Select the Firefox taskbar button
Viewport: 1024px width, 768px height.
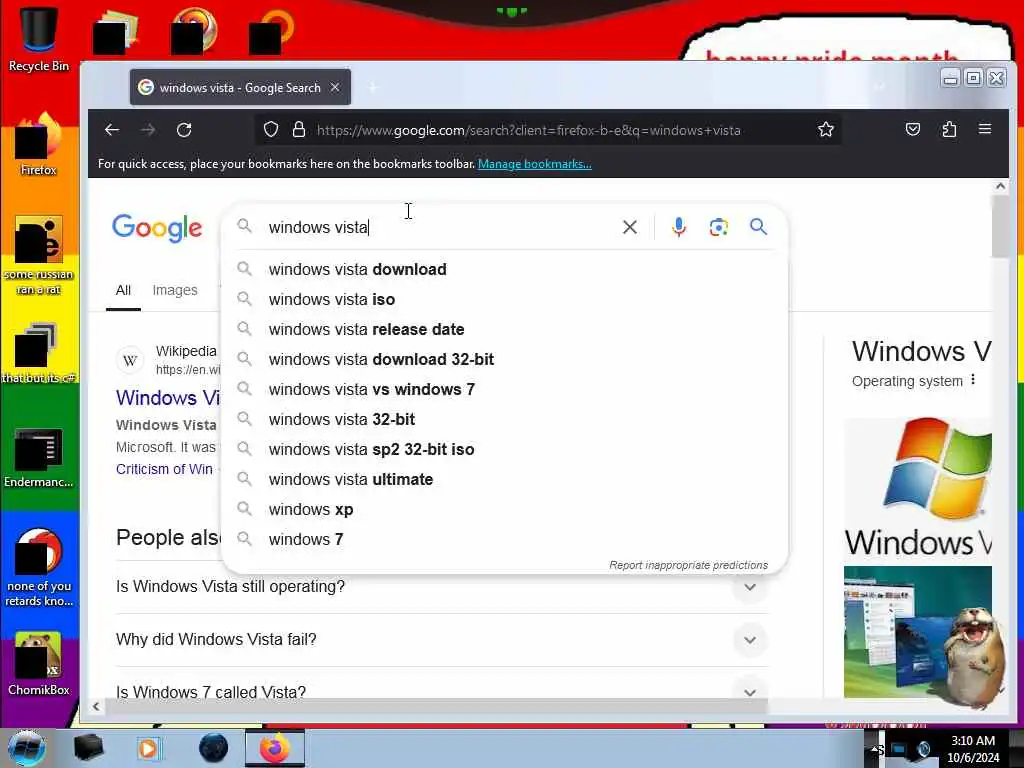click(275, 748)
